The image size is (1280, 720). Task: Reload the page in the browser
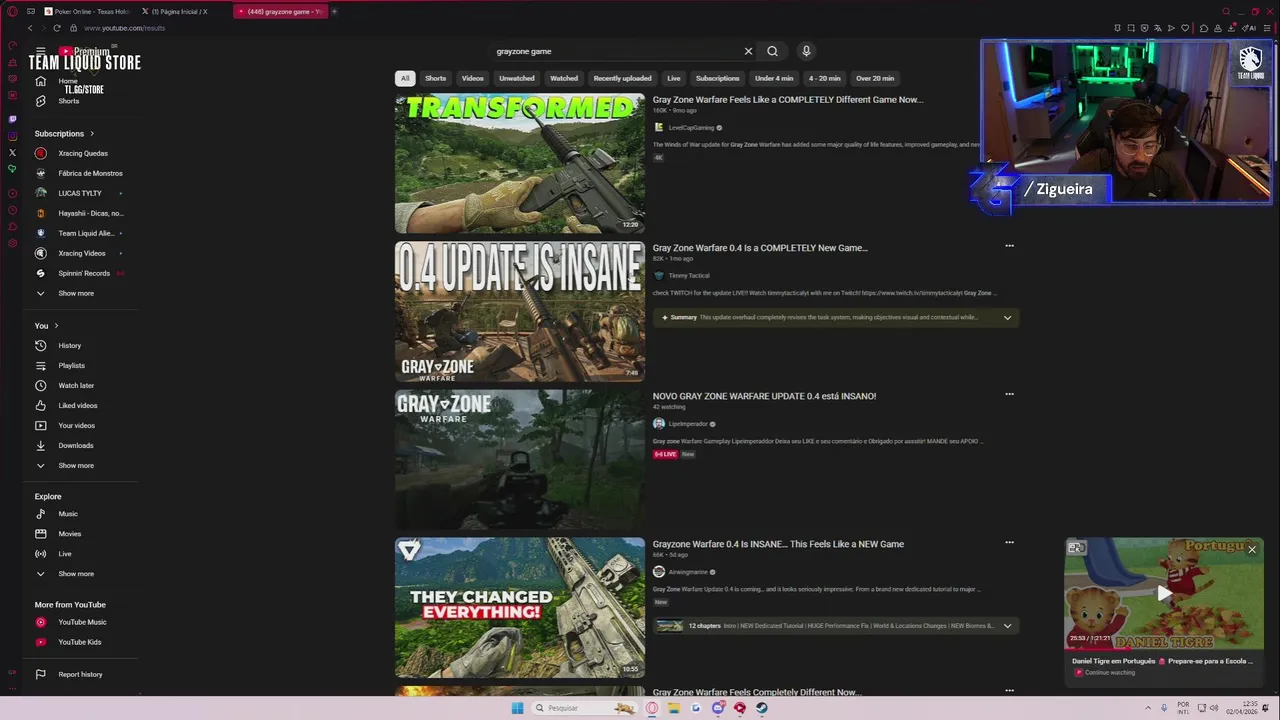(x=56, y=28)
